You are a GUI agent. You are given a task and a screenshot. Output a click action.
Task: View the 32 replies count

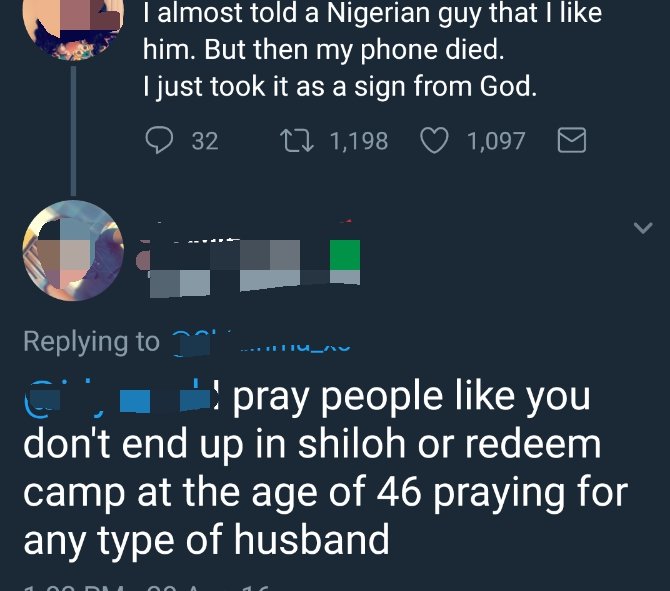pos(205,141)
